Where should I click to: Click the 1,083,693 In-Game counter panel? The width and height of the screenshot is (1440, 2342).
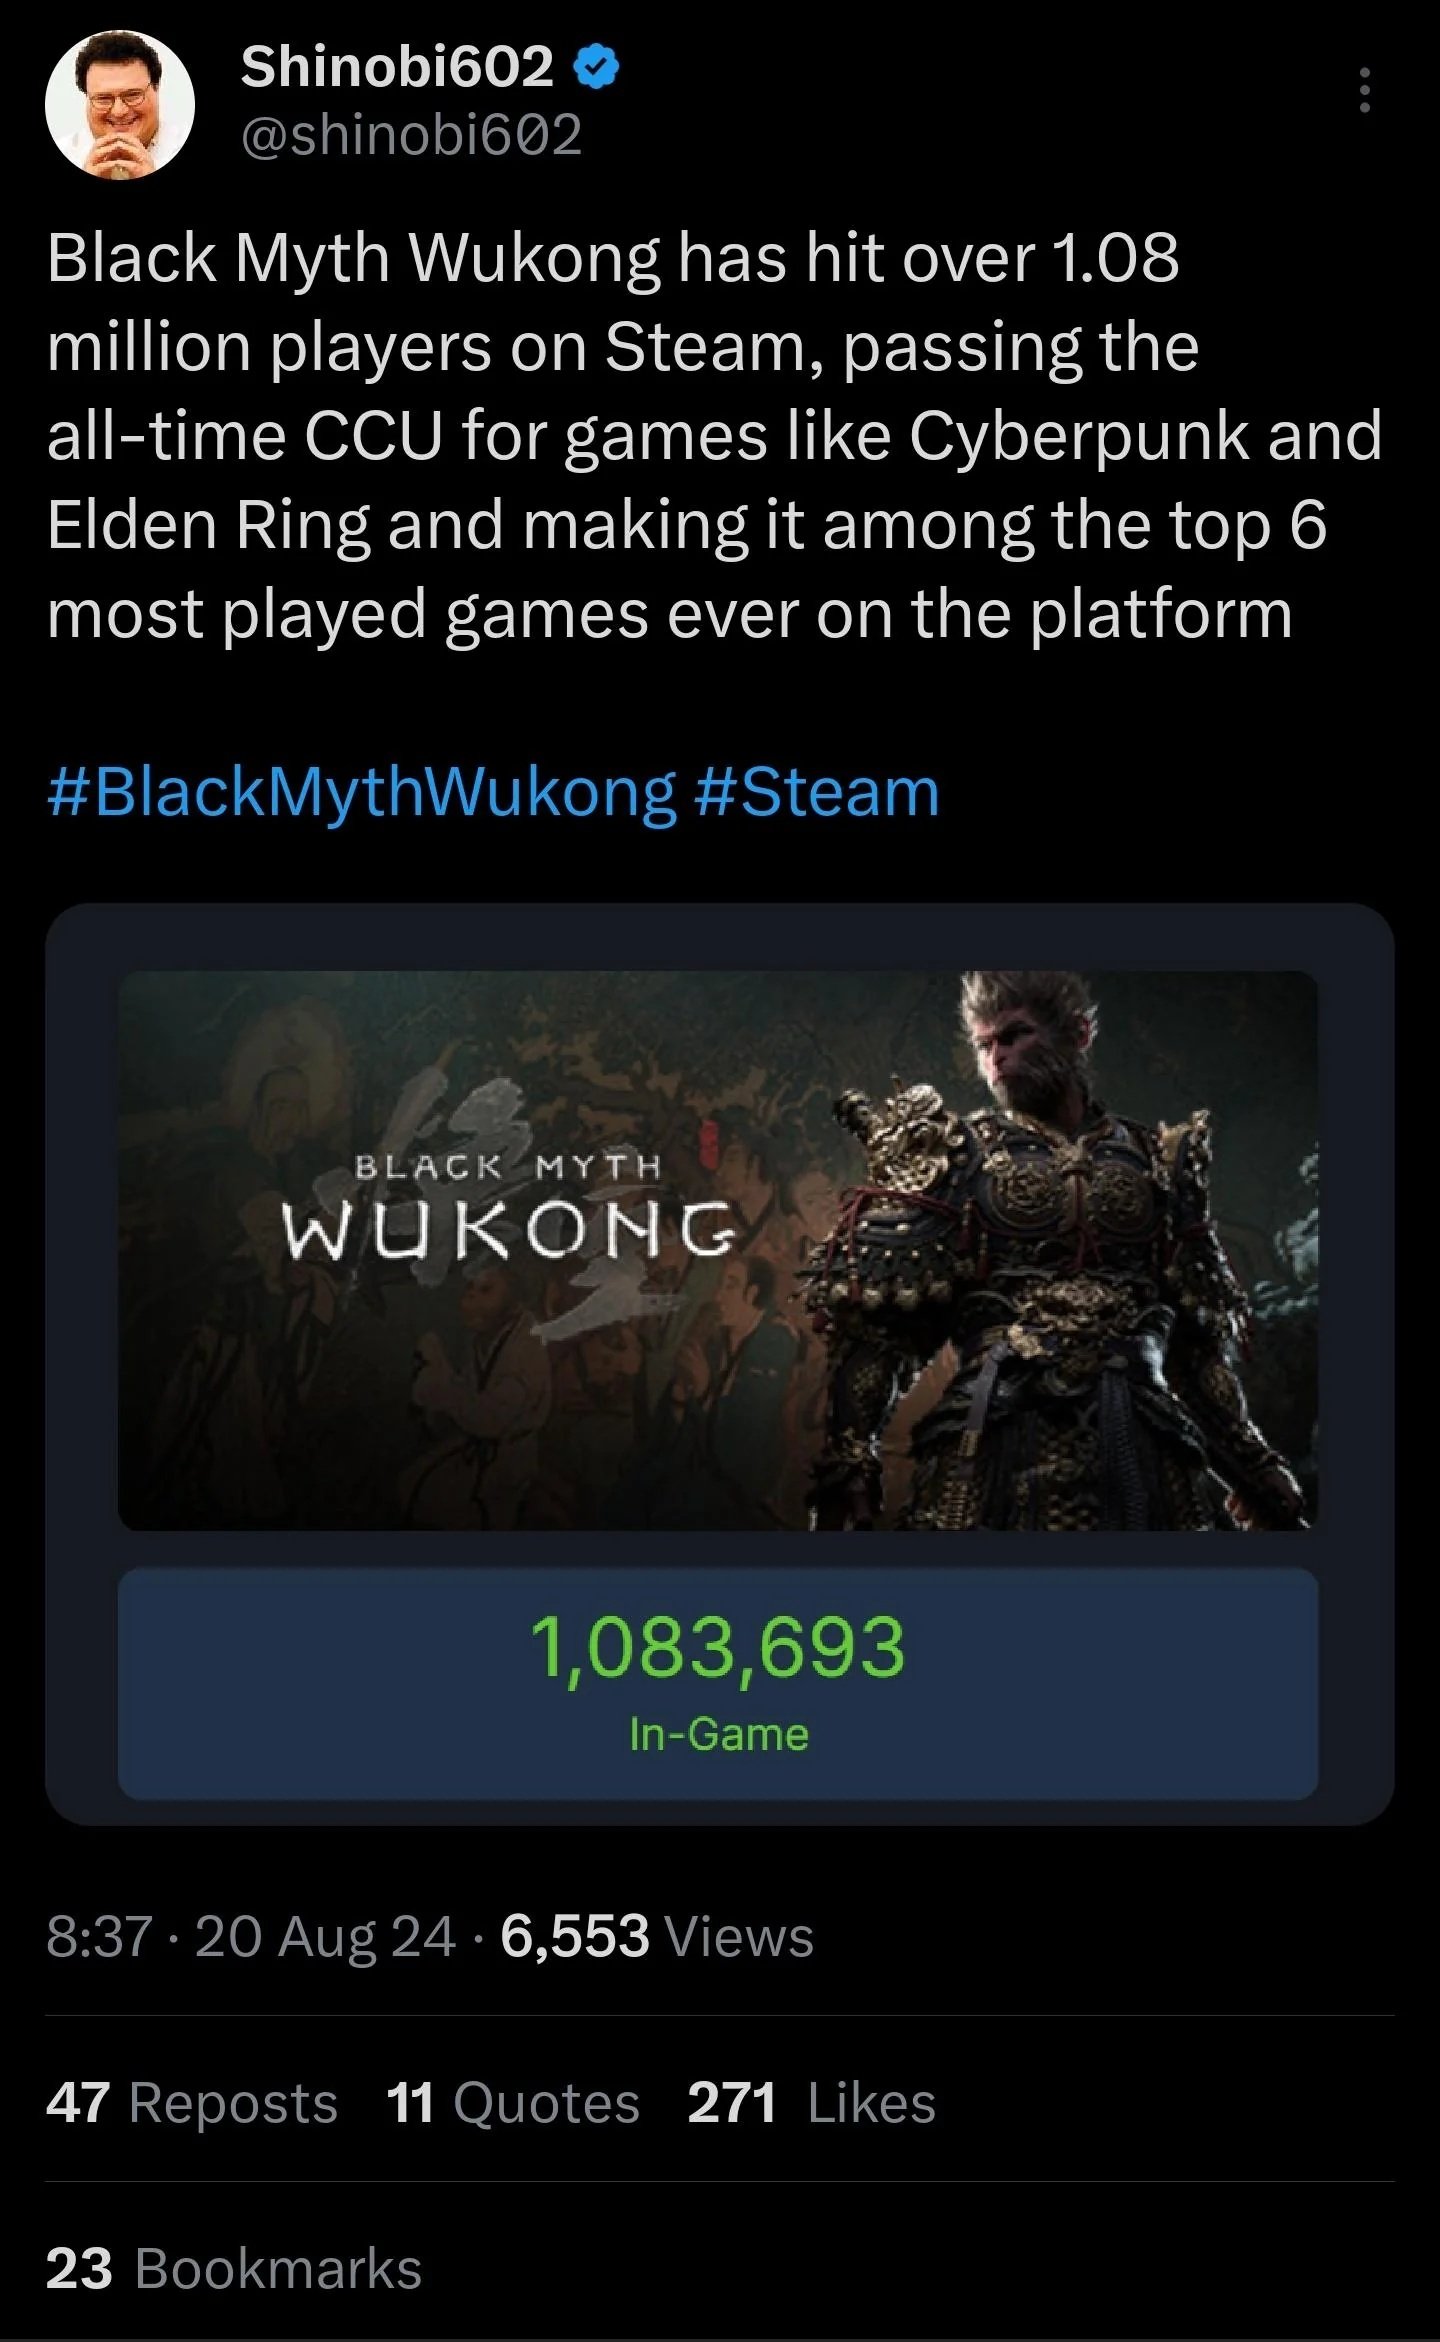coord(717,1683)
